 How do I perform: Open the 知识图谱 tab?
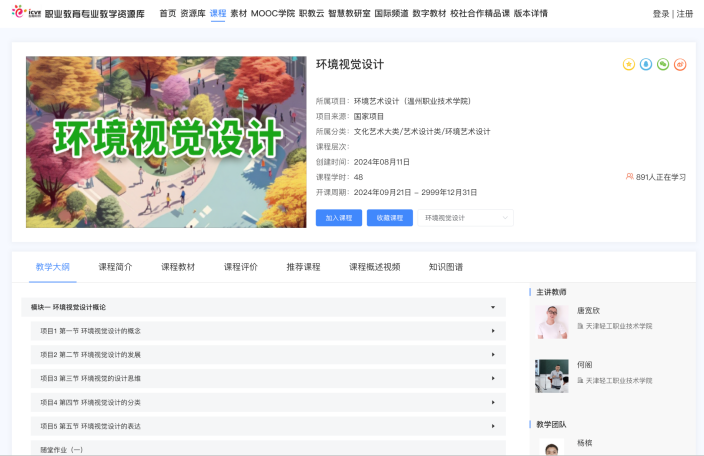pyautogui.click(x=445, y=267)
